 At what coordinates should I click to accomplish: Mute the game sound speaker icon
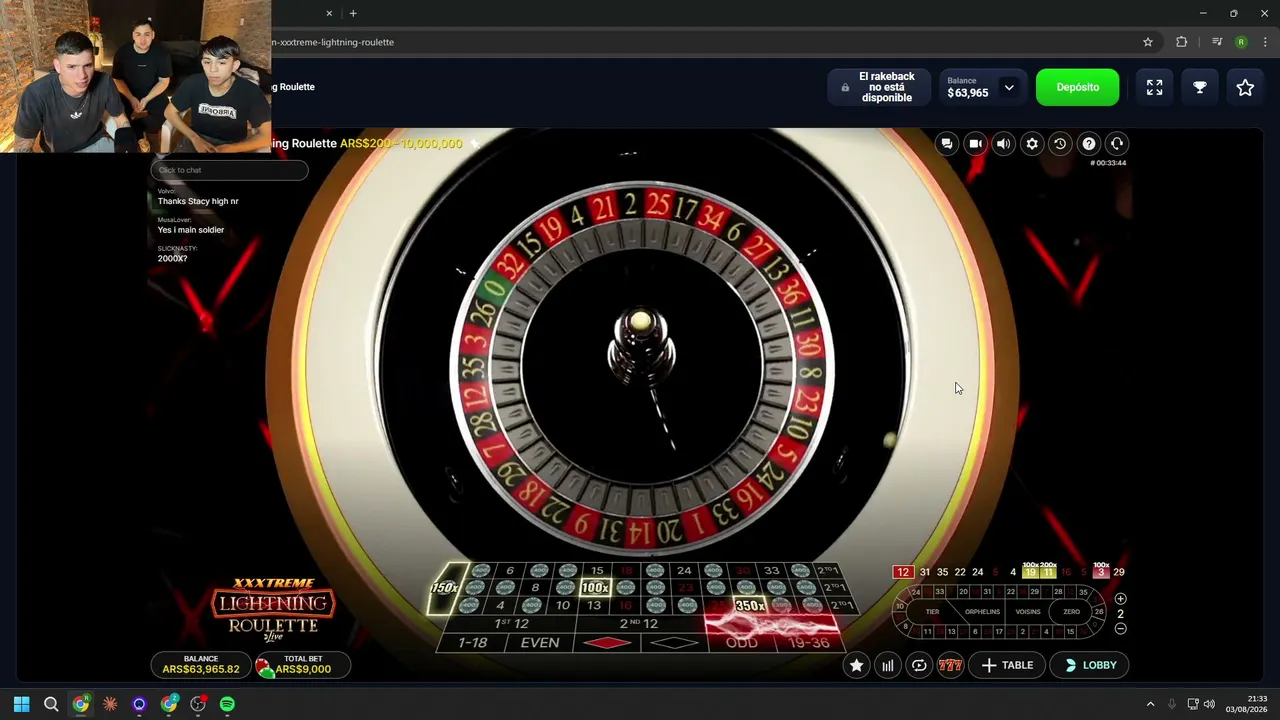tap(1004, 144)
